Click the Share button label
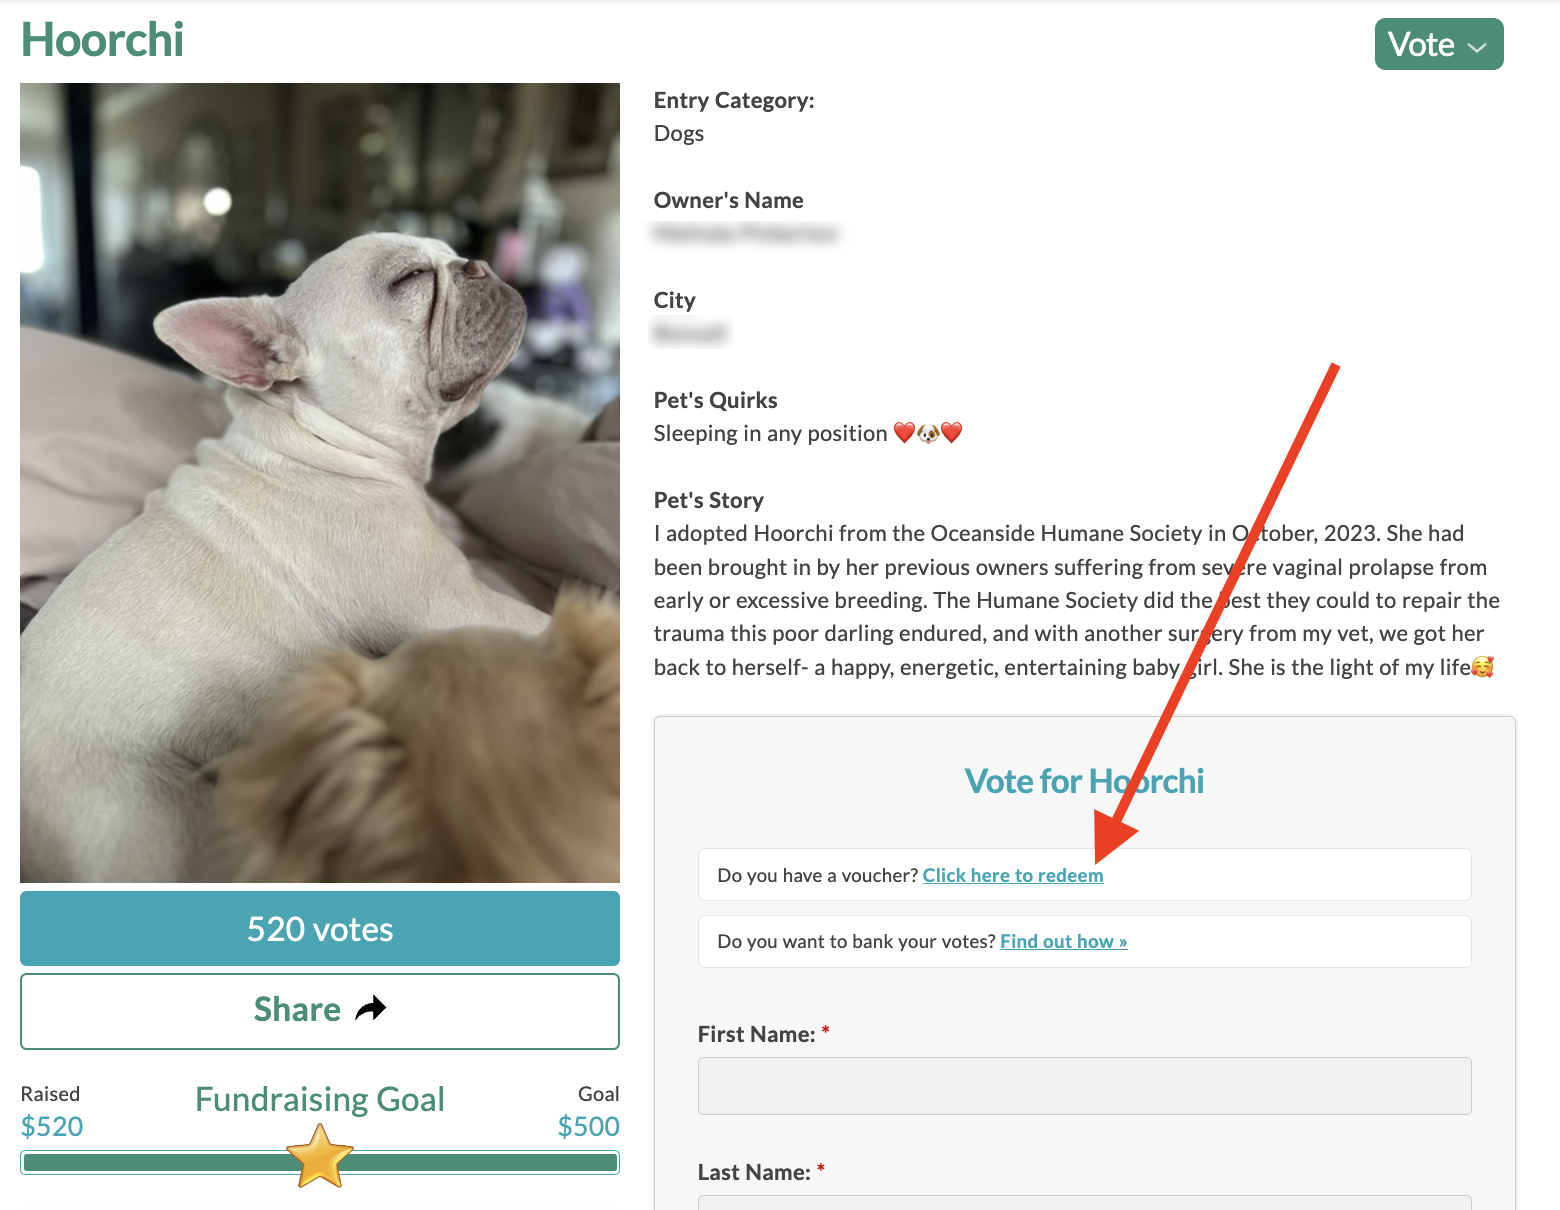The height and width of the screenshot is (1210, 1560). coord(297,1010)
